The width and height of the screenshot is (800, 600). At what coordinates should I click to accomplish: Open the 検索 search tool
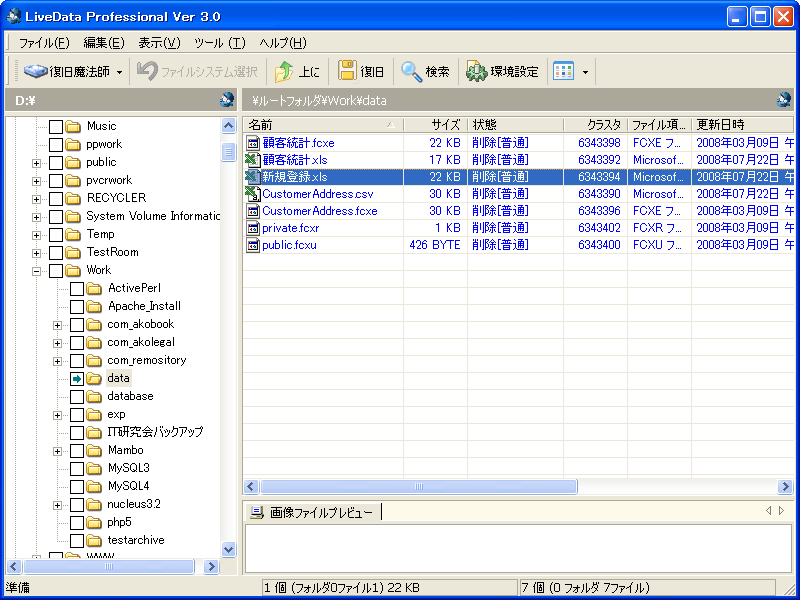[424, 72]
